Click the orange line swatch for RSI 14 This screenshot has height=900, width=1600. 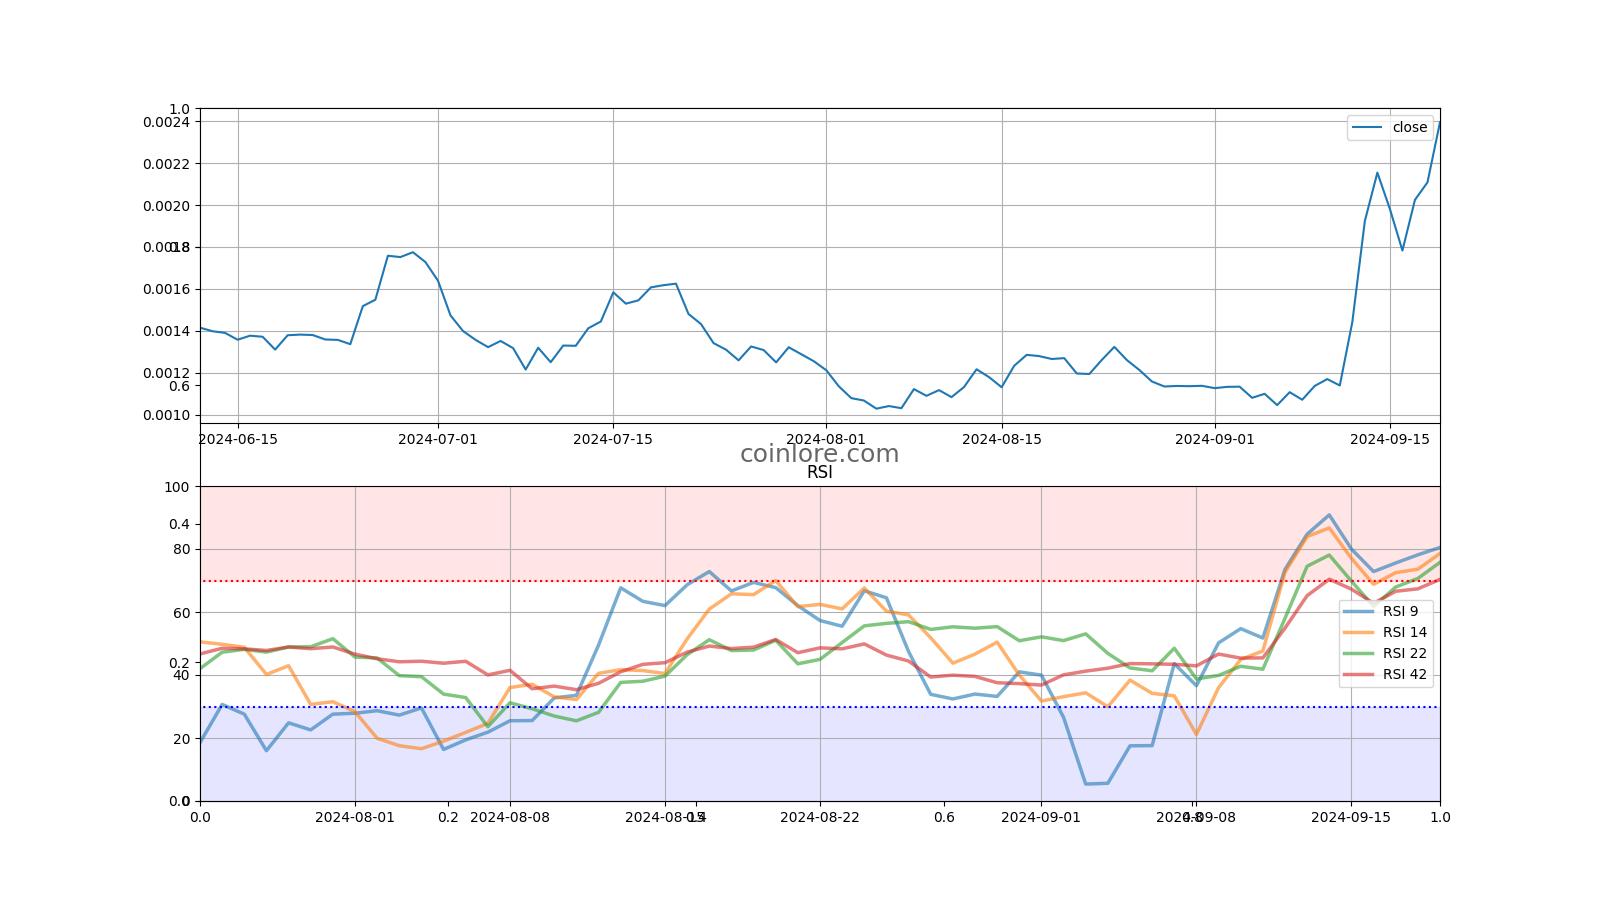coord(1358,632)
